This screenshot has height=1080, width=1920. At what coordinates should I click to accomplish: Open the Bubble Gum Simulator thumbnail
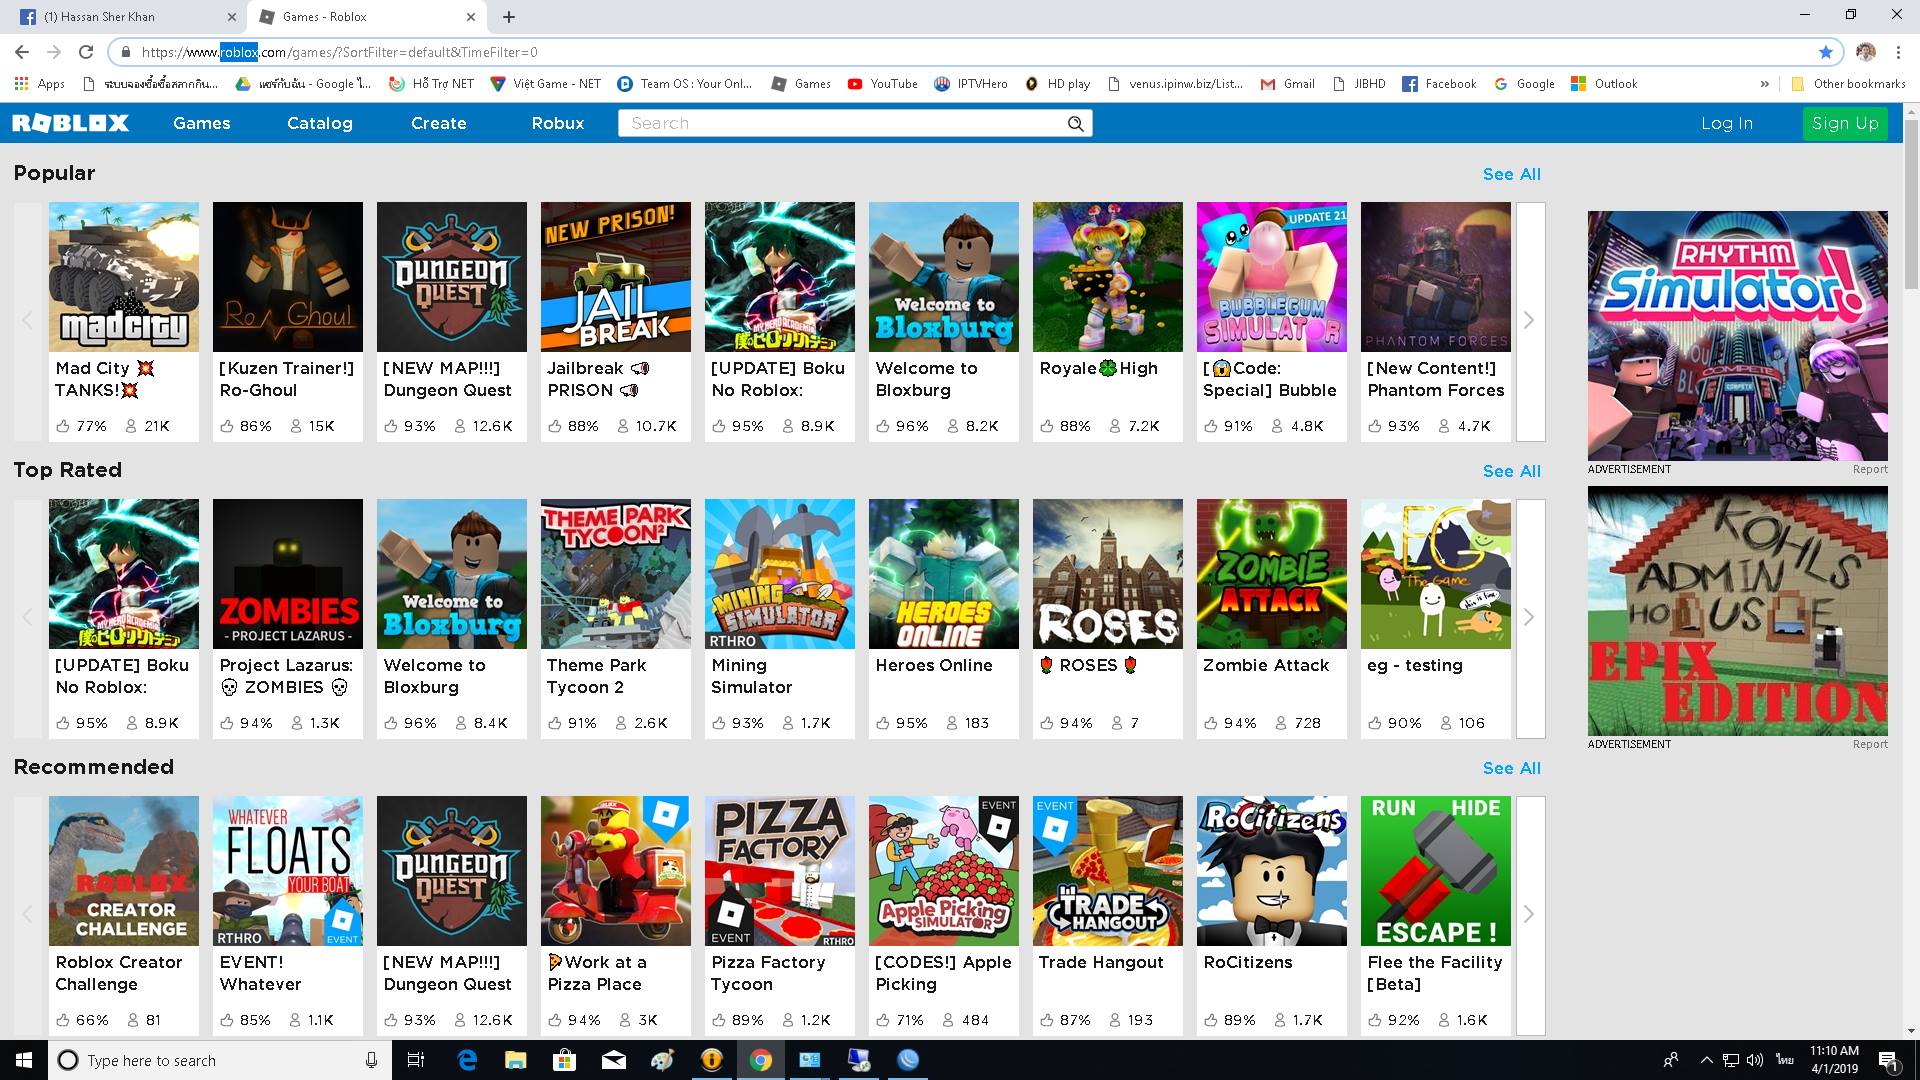coord(1272,277)
